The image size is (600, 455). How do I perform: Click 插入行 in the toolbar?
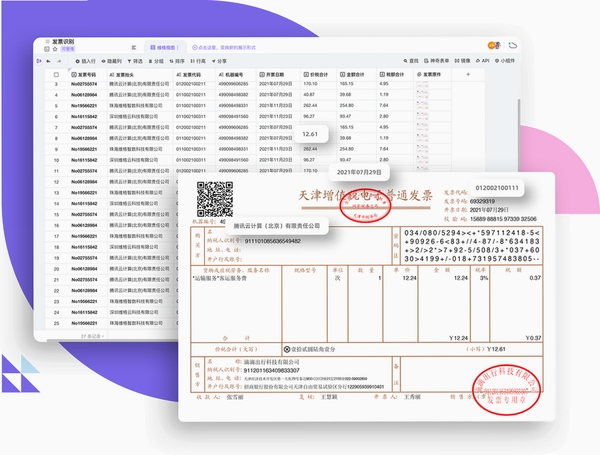[85, 61]
